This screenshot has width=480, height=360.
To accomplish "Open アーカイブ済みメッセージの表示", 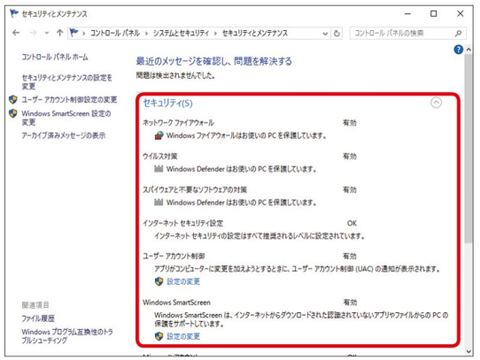I will 64,135.
